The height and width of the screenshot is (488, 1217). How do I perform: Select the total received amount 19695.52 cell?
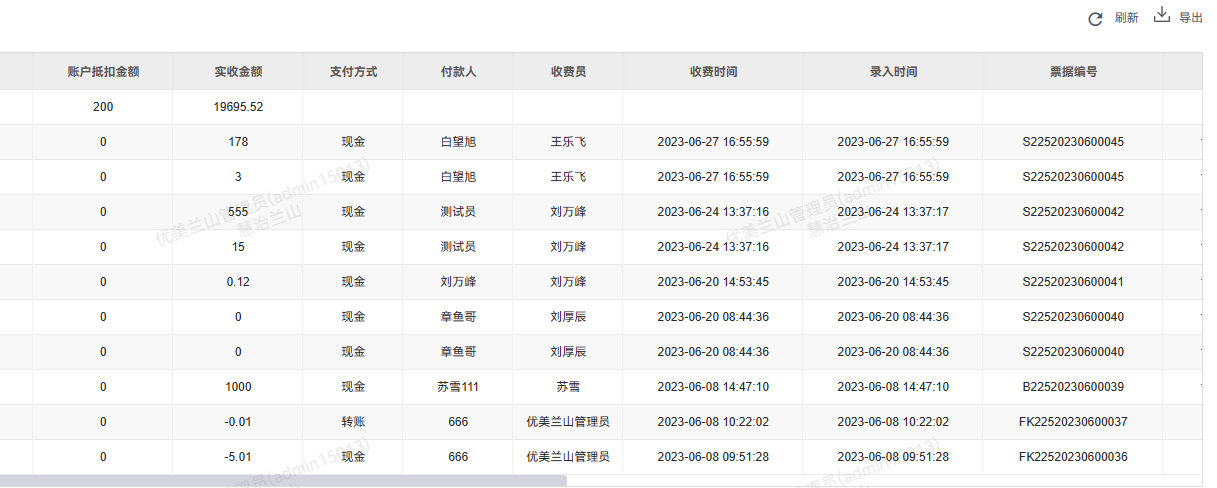click(x=238, y=107)
